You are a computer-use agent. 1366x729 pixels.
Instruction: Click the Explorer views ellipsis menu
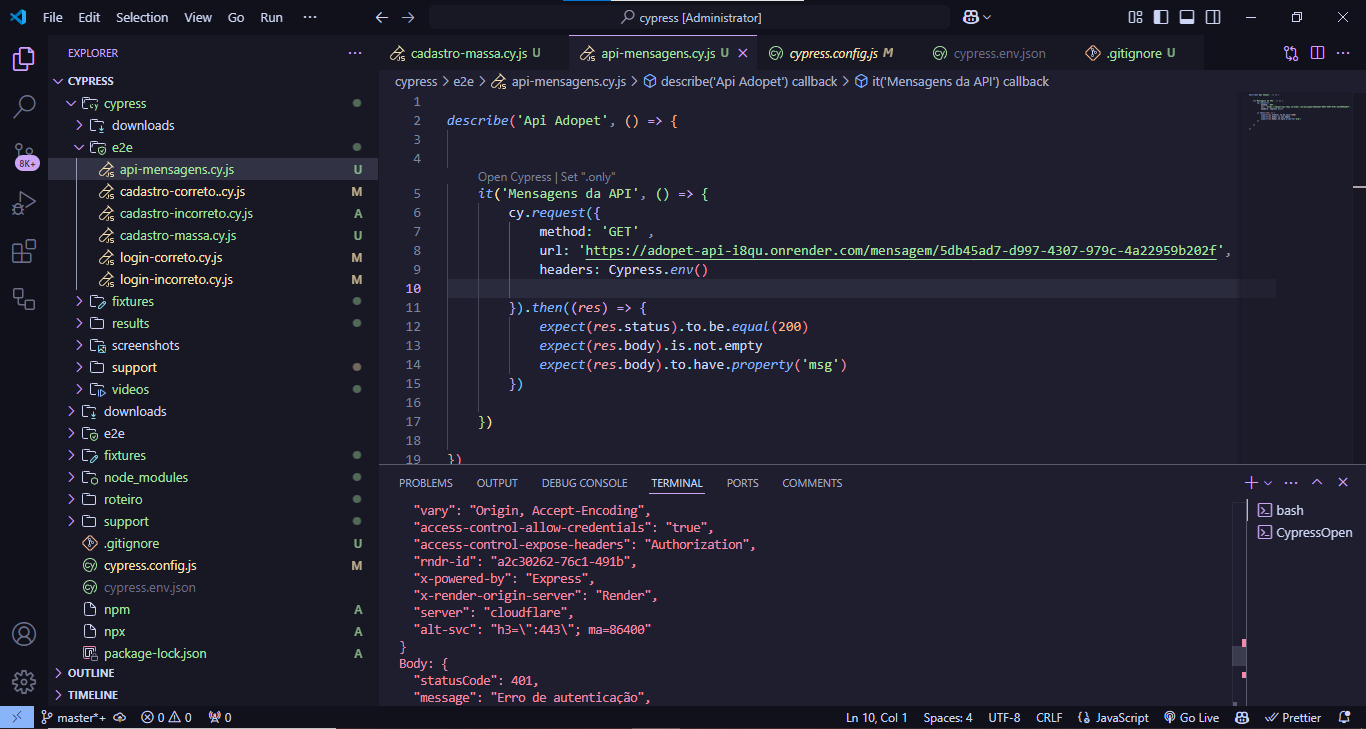[355, 53]
